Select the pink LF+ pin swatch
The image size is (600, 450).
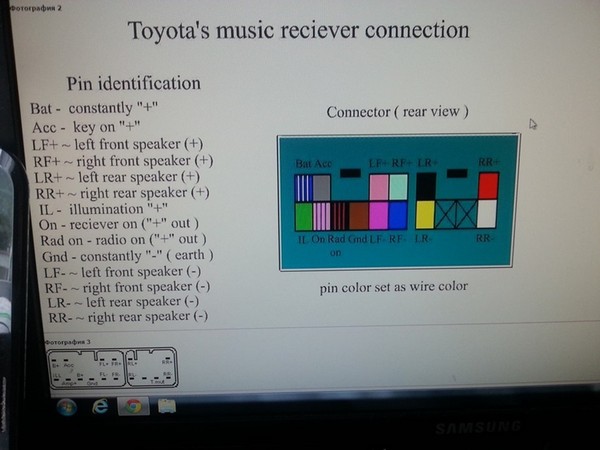[x=379, y=187]
